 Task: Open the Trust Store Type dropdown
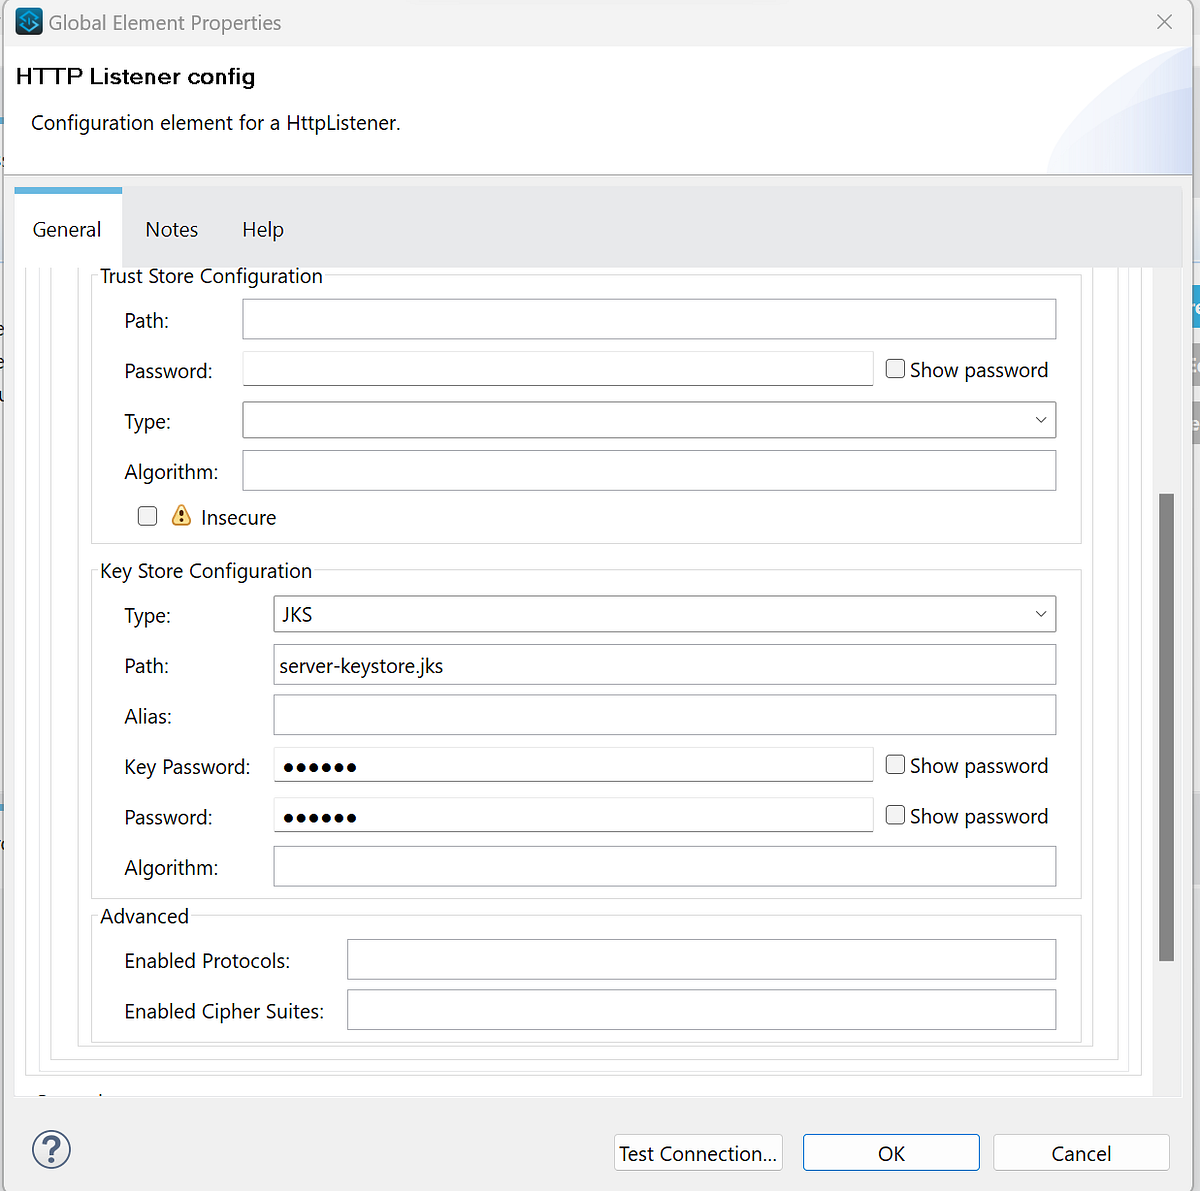[1041, 419]
